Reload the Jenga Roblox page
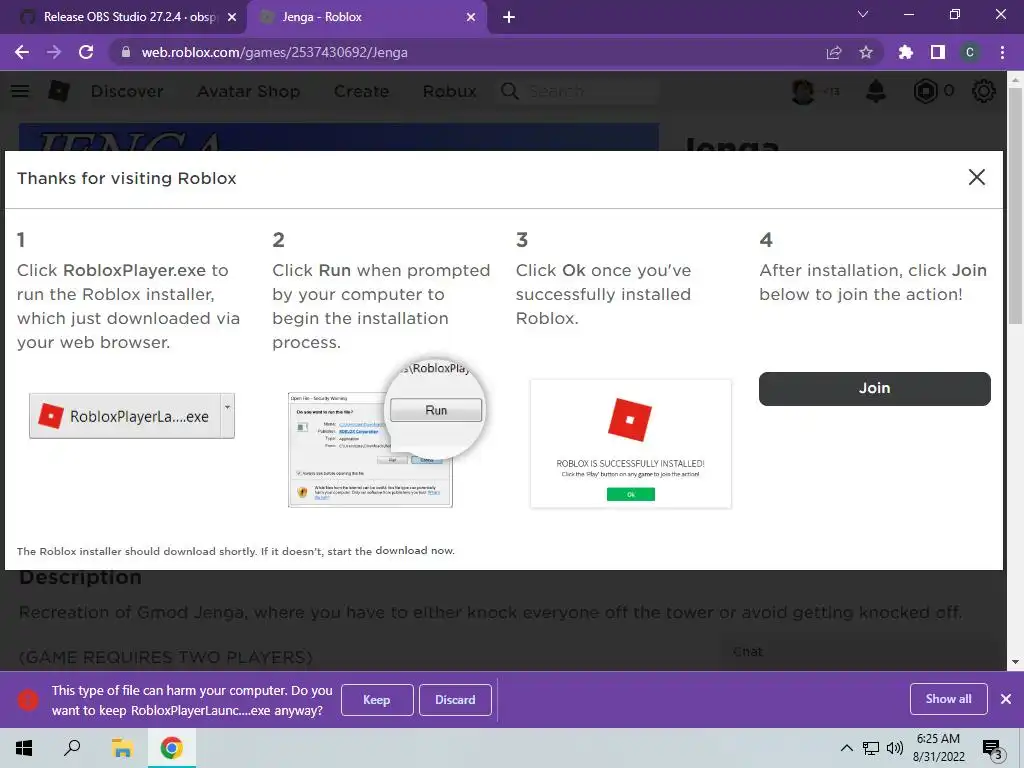 point(86,52)
